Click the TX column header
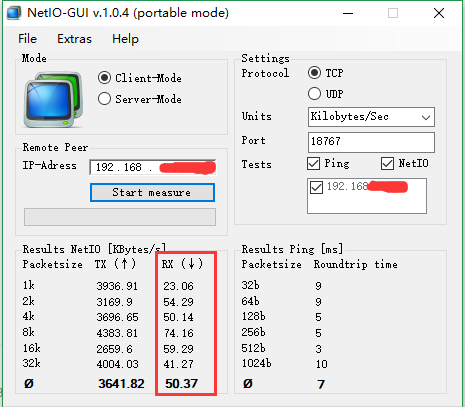This screenshot has height=407, width=465. click(x=115, y=264)
